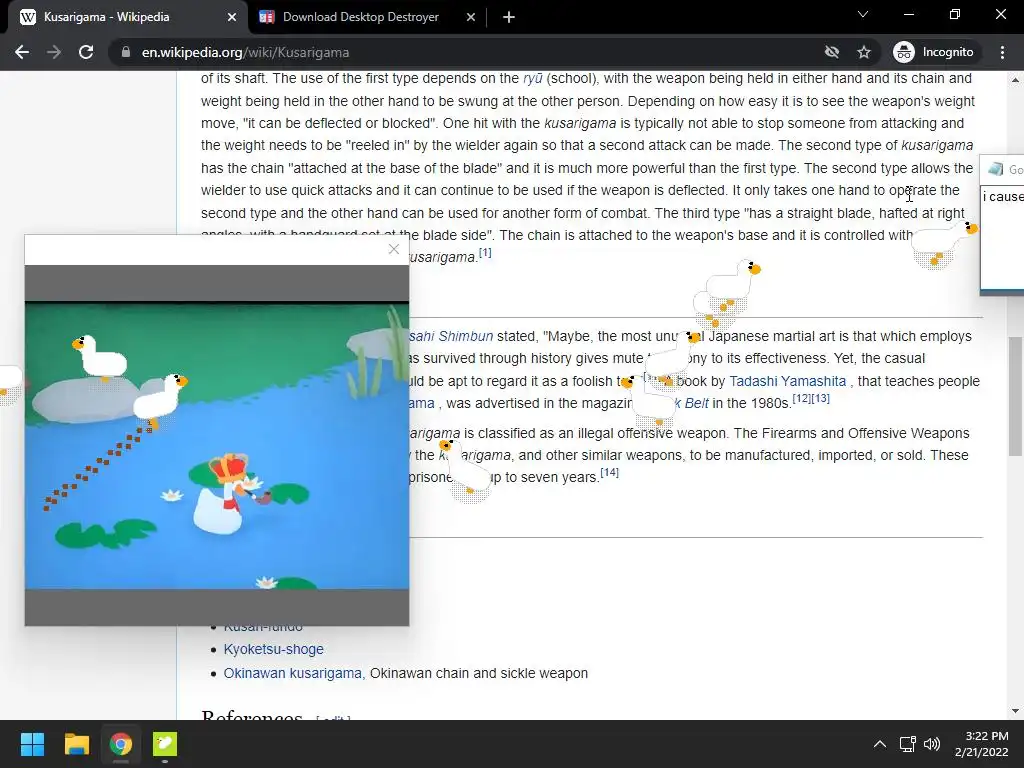The image size is (1024, 768).
Task: Click the Chrome taskbar icon
Action: pyautogui.click(x=121, y=744)
